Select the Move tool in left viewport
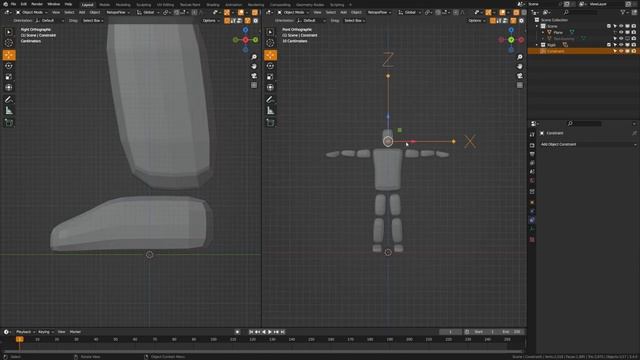640x360 pixels. pos(9,55)
